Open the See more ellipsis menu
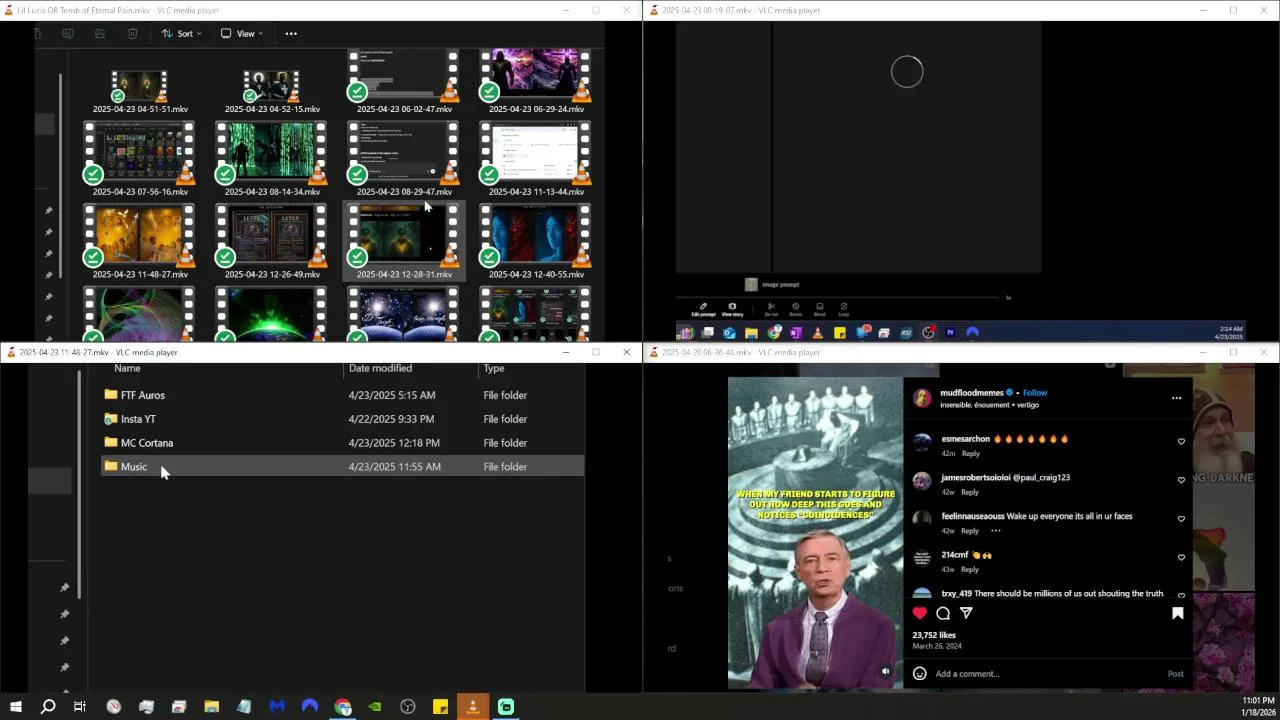Screen dimensions: 1280x720 tap(291, 34)
